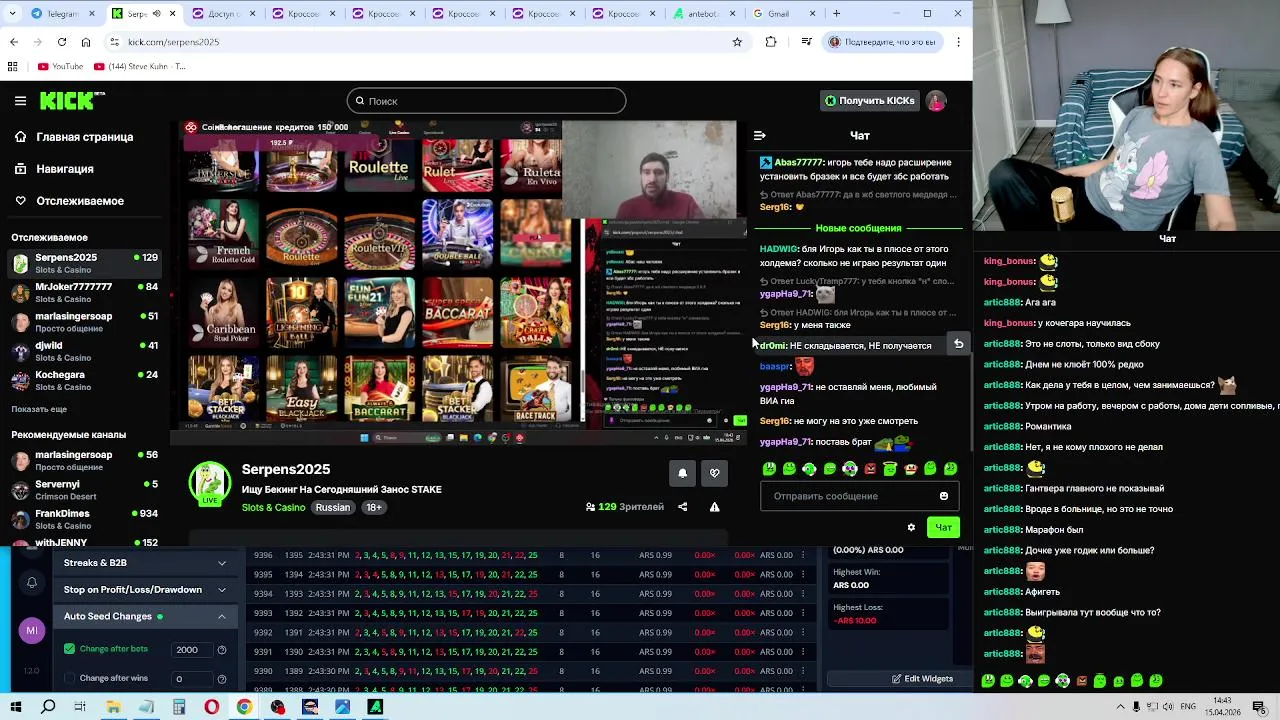Screen dimensions: 1280x720
Task: Open the user avatar menu on Kick
Action: pos(936,101)
